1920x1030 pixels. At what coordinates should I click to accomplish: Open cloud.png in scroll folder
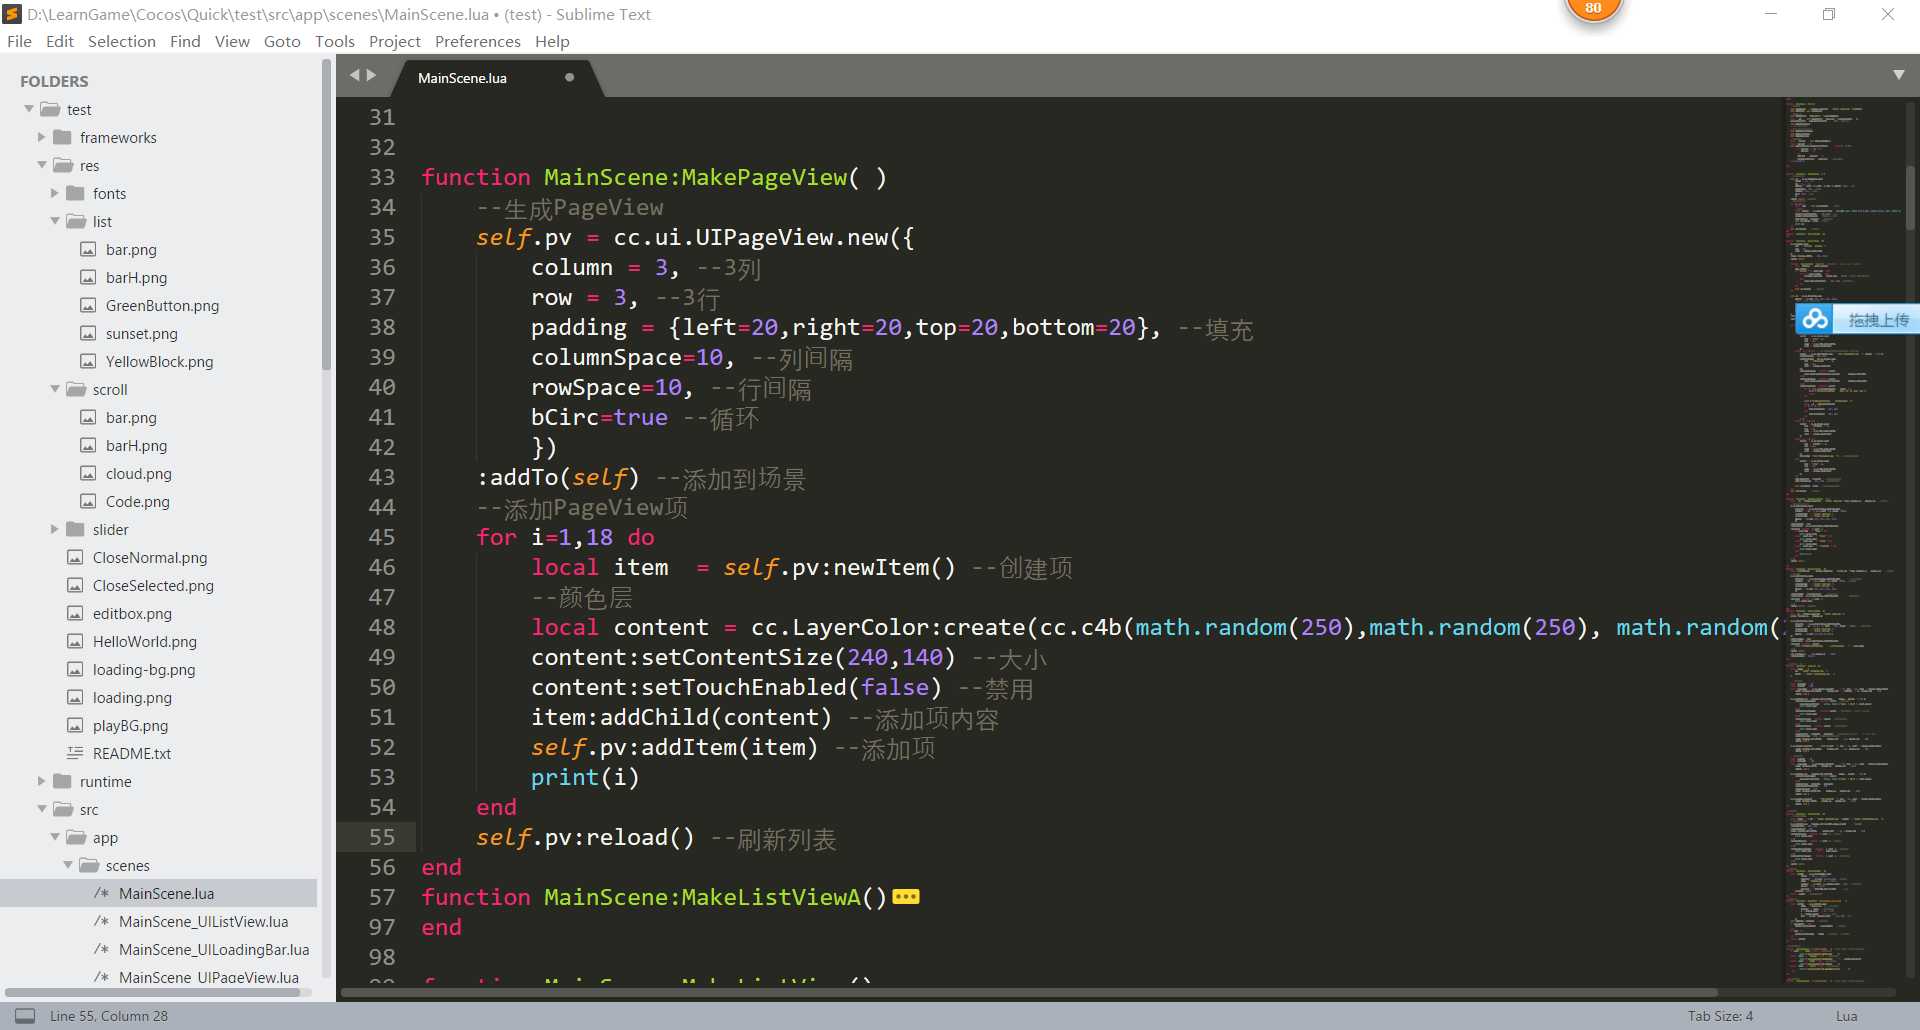click(138, 473)
